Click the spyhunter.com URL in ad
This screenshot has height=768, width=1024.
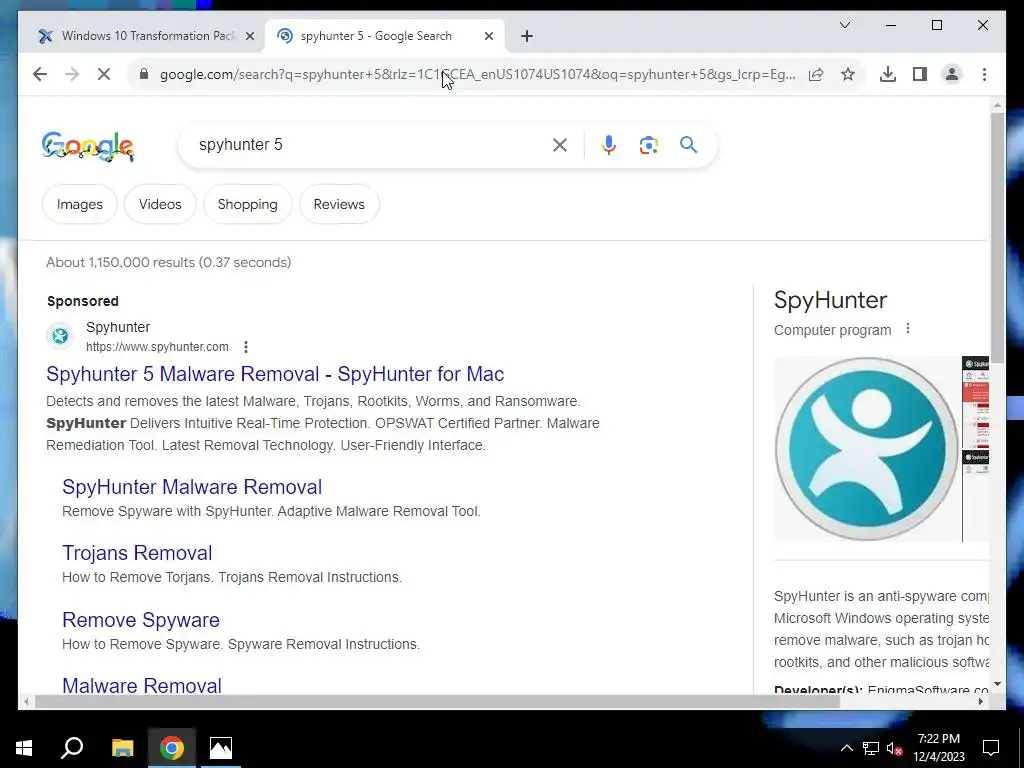click(x=157, y=347)
